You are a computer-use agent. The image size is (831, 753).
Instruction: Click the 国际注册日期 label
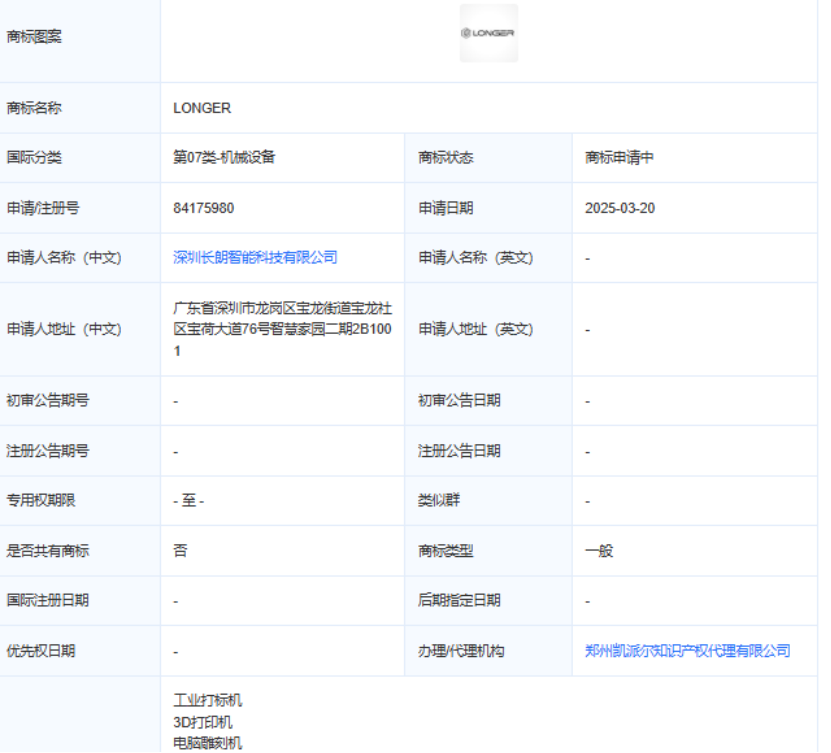click(x=48, y=600)
